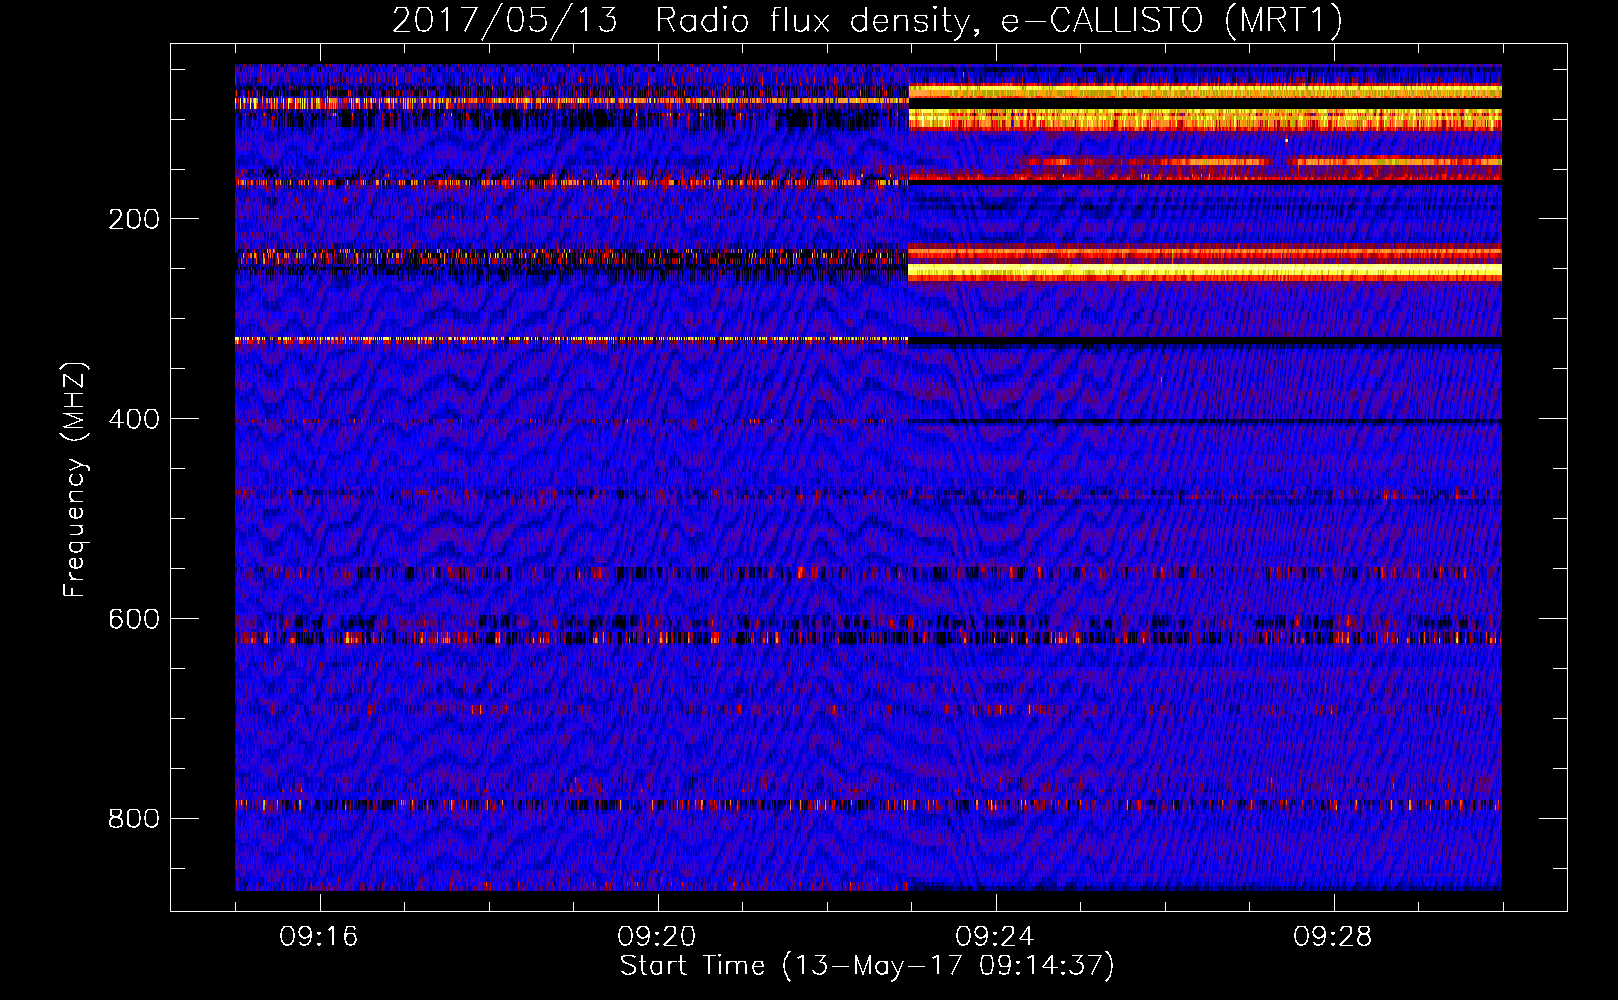
Task: Click the 09:20 time tick label
Action: pos(657,937)
